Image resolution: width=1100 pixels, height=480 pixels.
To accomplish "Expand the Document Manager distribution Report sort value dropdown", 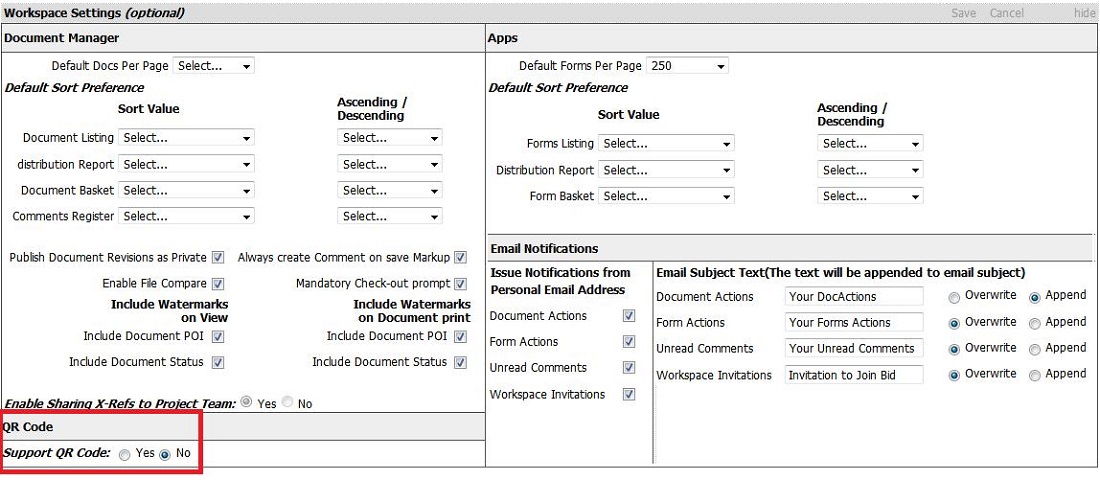I will (186, 165).
